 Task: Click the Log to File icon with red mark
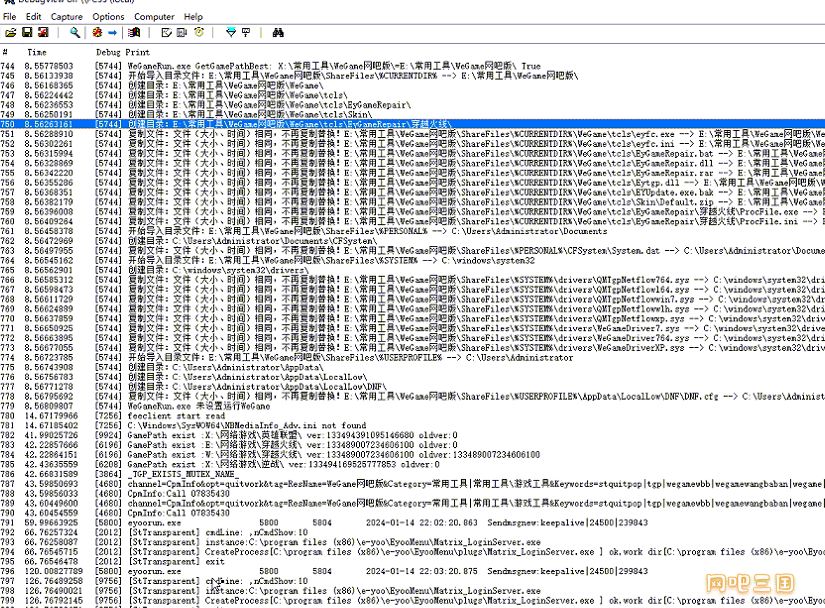[43, 33]
